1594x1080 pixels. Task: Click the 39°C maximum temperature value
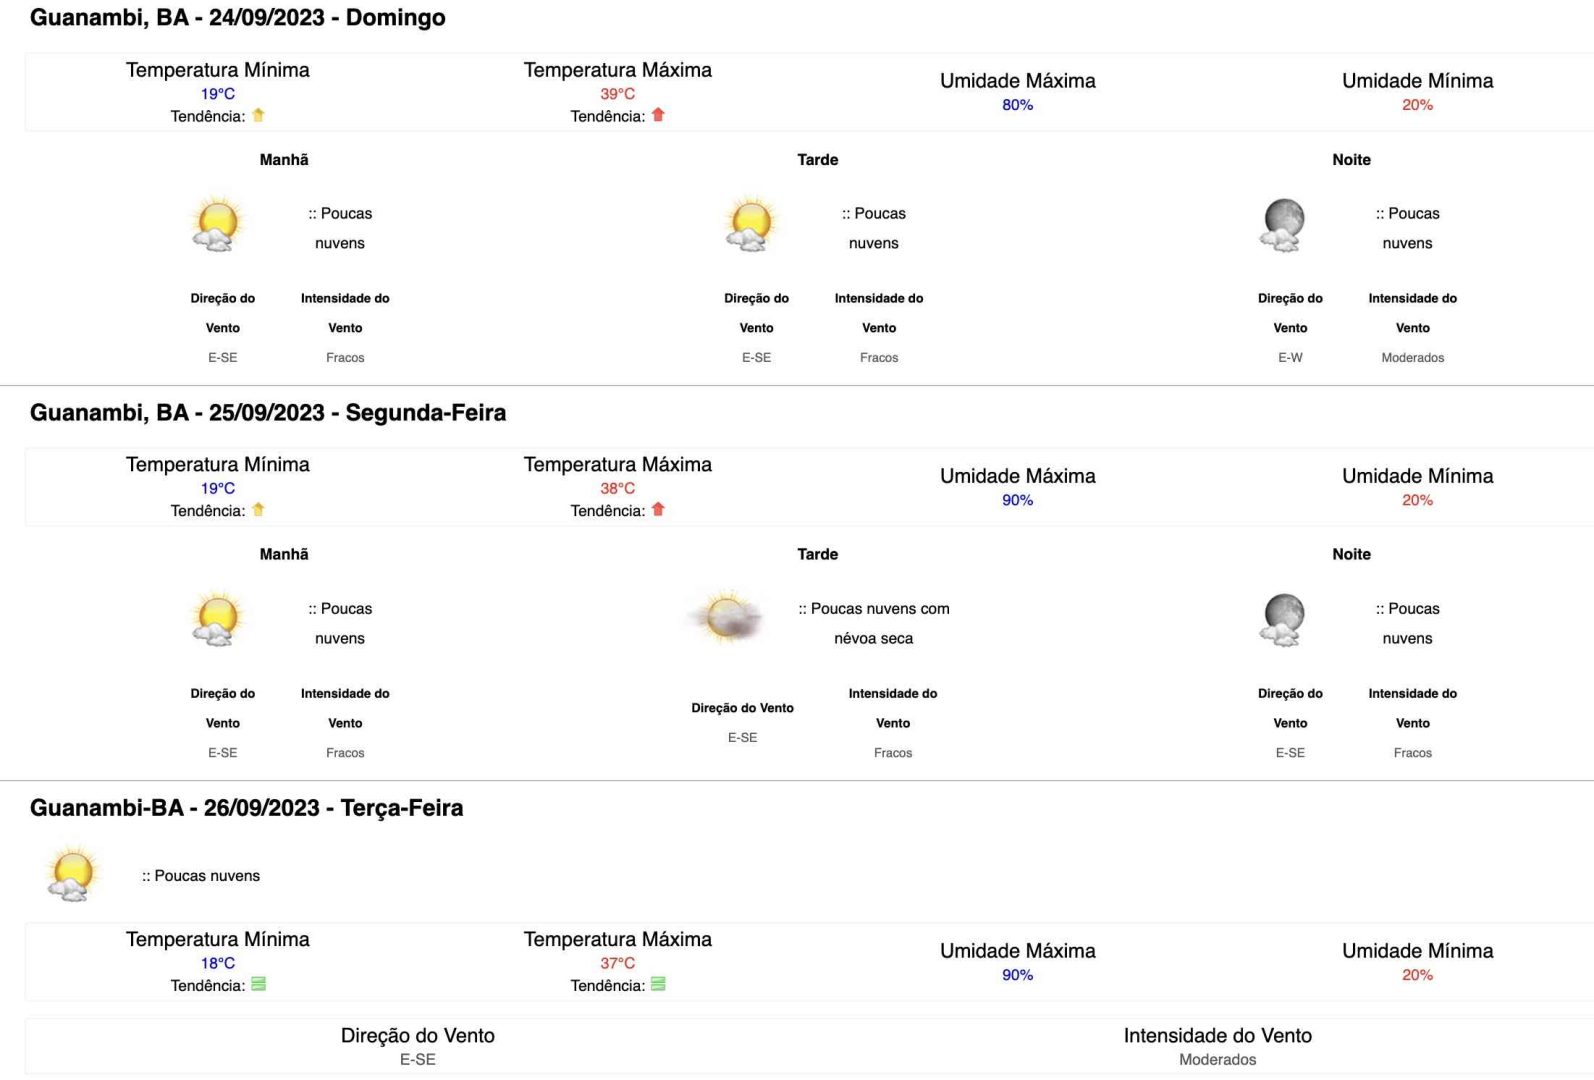pos(618,94)
